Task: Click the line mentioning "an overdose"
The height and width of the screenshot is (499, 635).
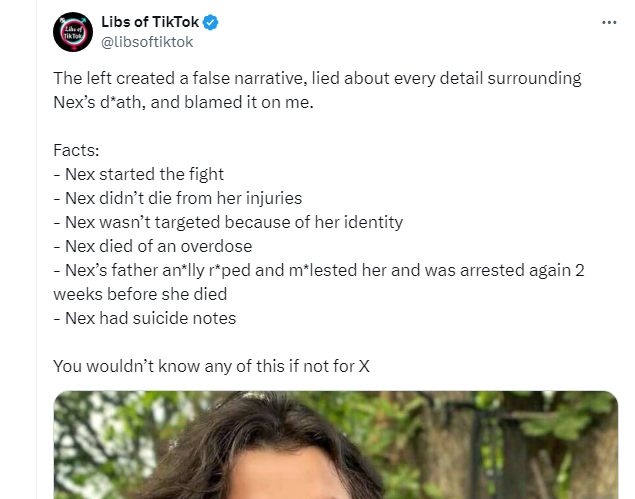Action: pos(152,246)
